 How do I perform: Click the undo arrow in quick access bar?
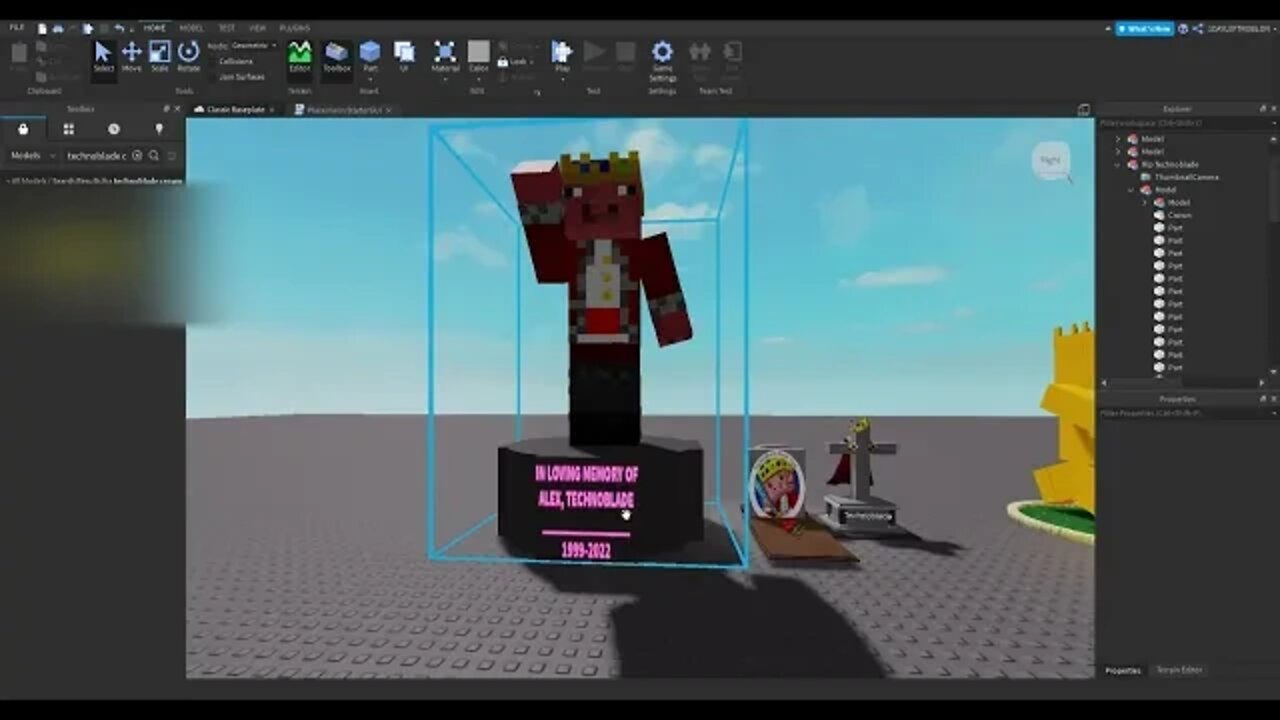tap(119, 28)
